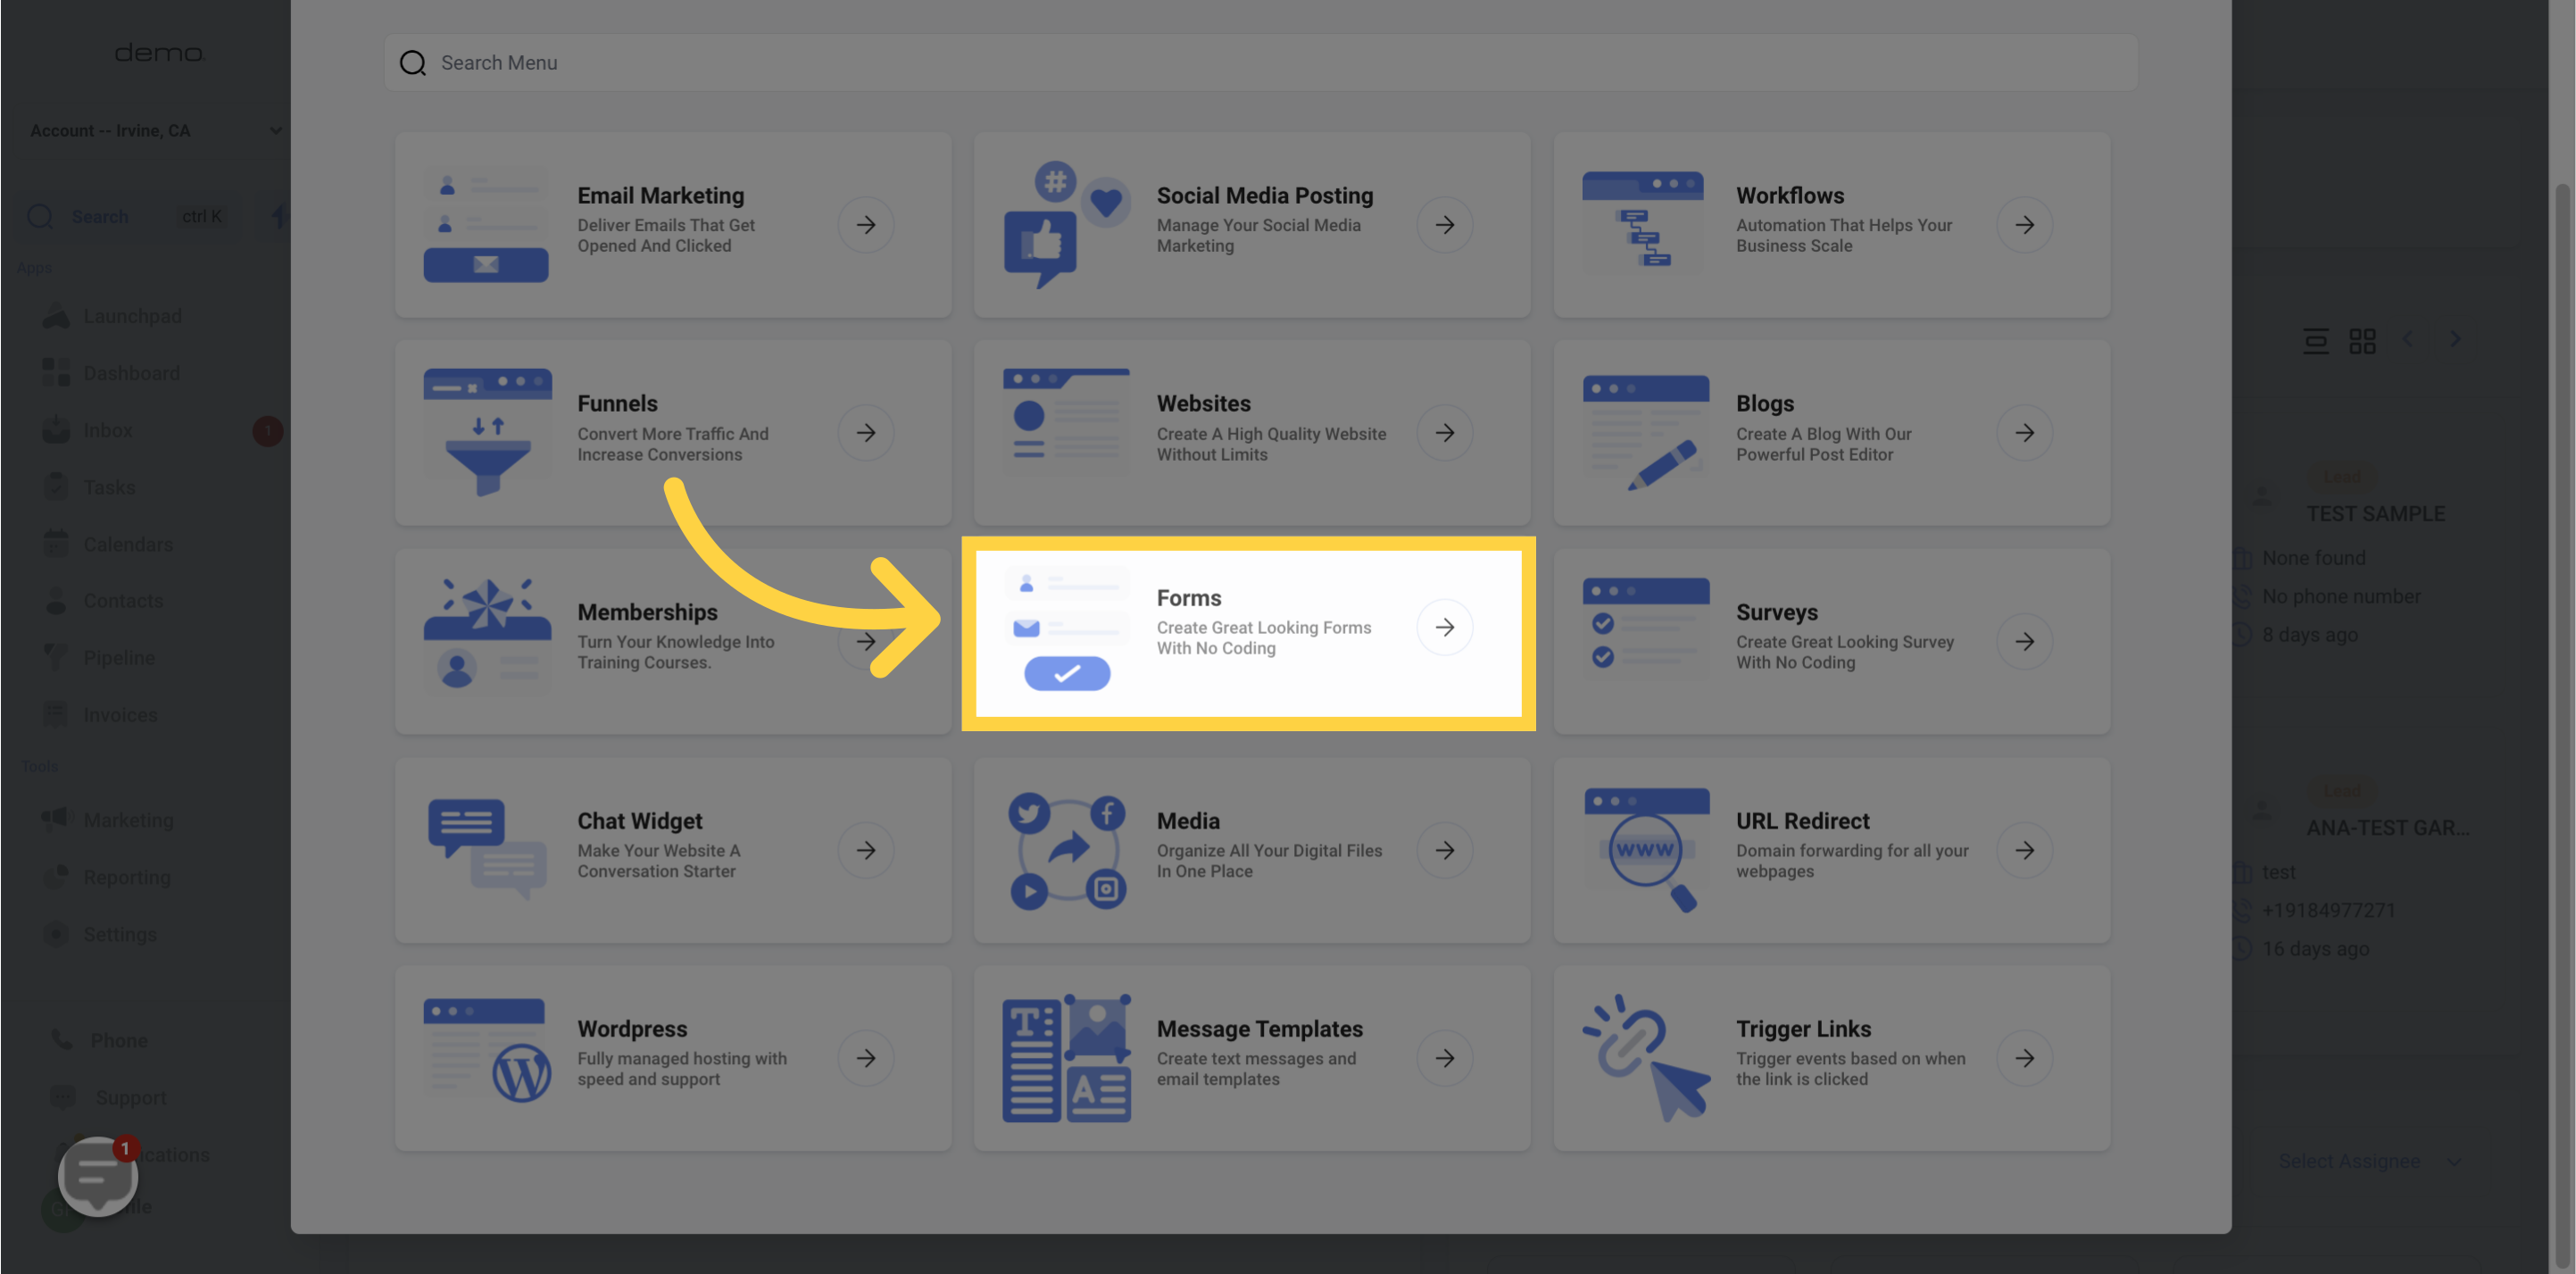Click the sidebar Search ctrl K box

click(x=127, y=216)
